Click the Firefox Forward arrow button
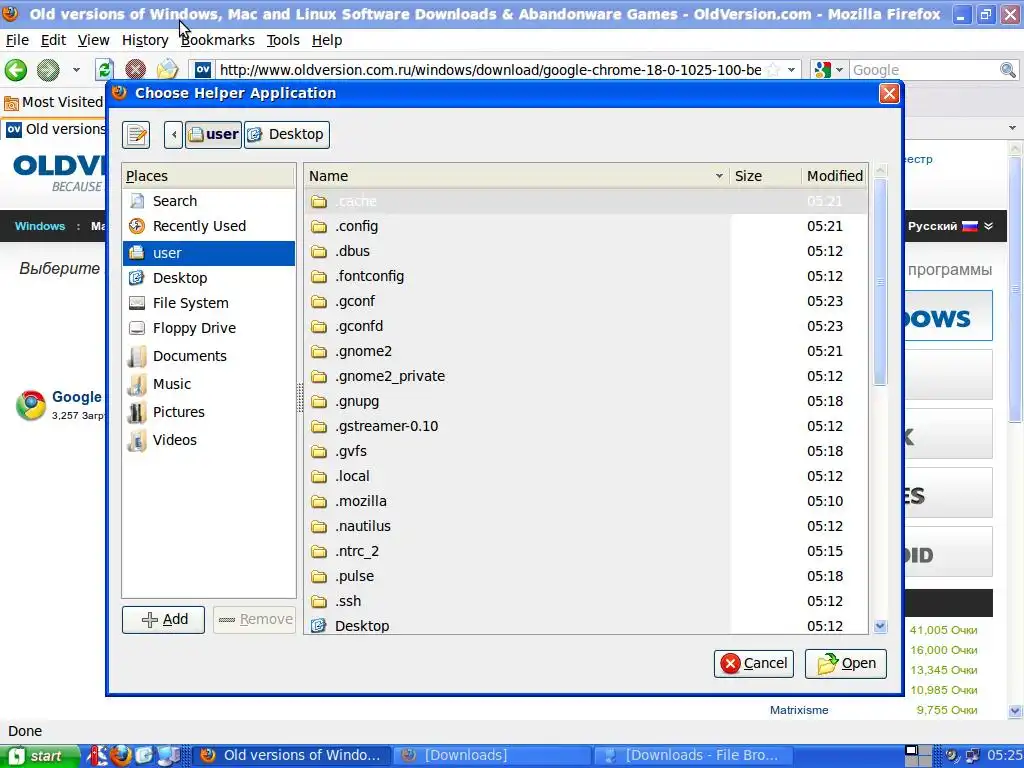This screenshot has height=768, width=1024. point(48,70)
